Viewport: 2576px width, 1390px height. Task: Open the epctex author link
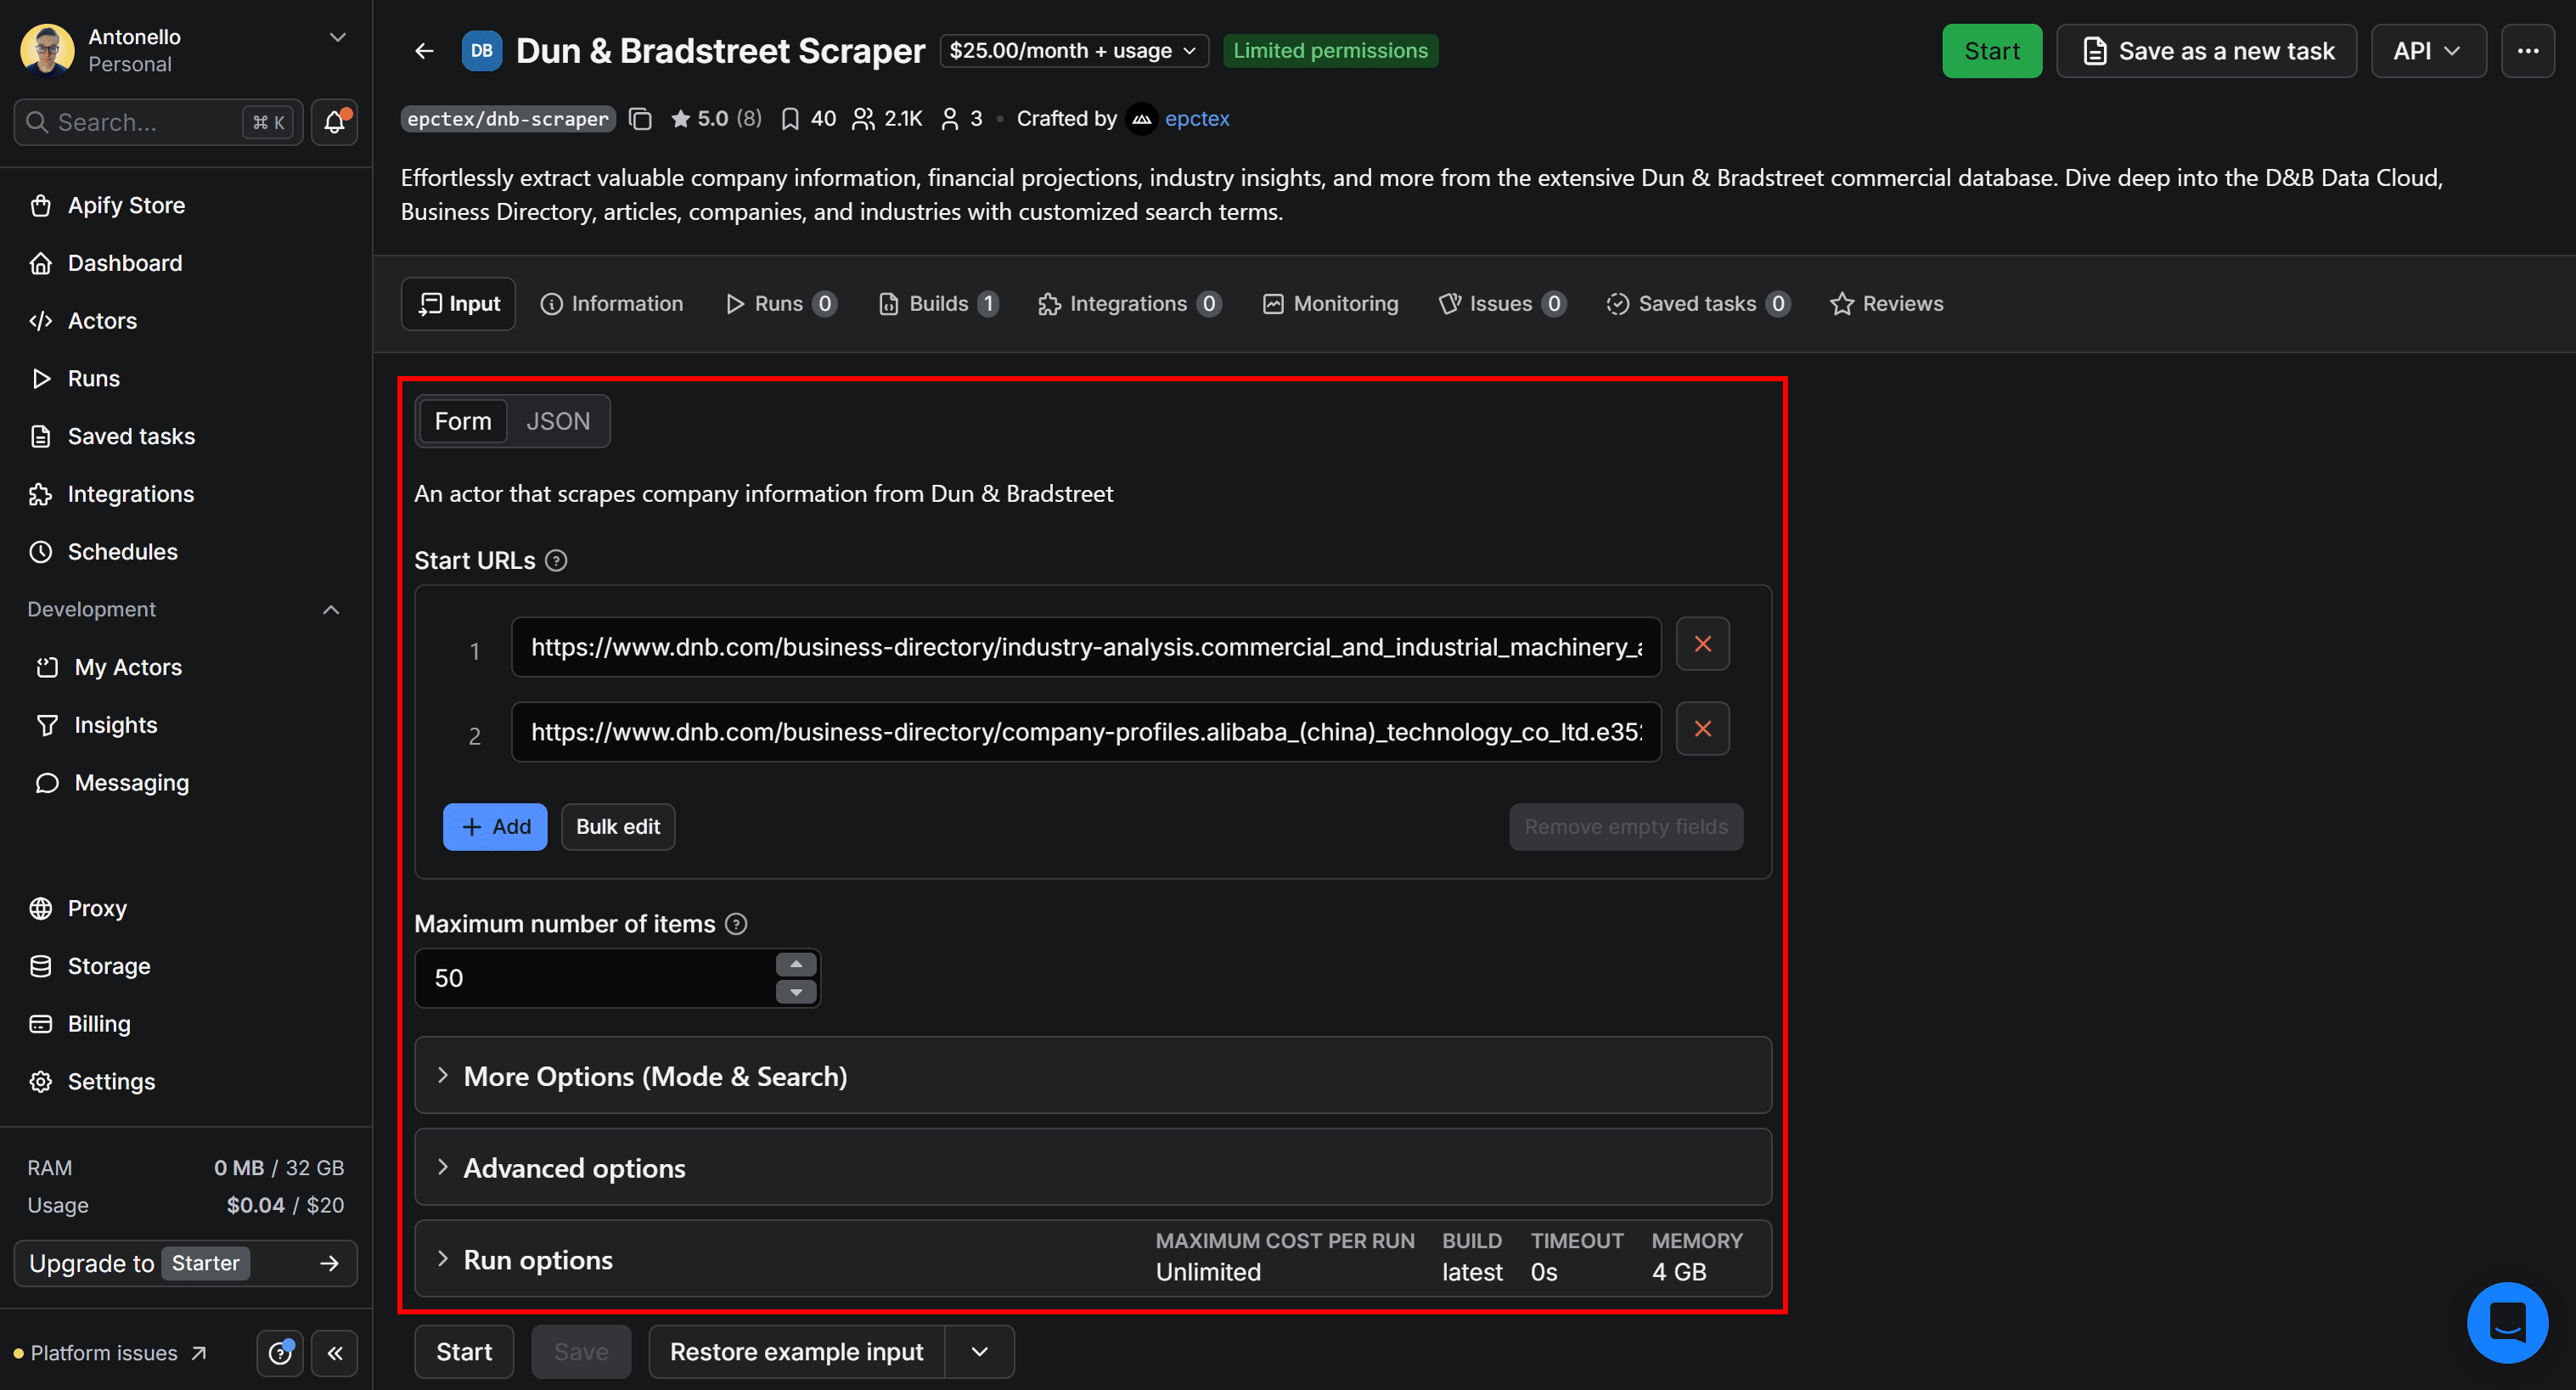(x=1196, y=119)
